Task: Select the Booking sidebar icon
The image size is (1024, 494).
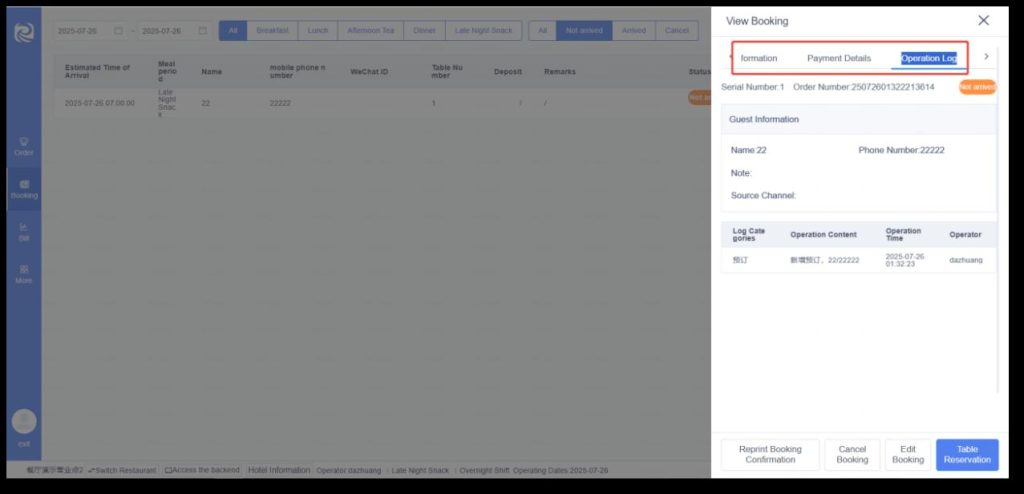Action: coord(23,189)
